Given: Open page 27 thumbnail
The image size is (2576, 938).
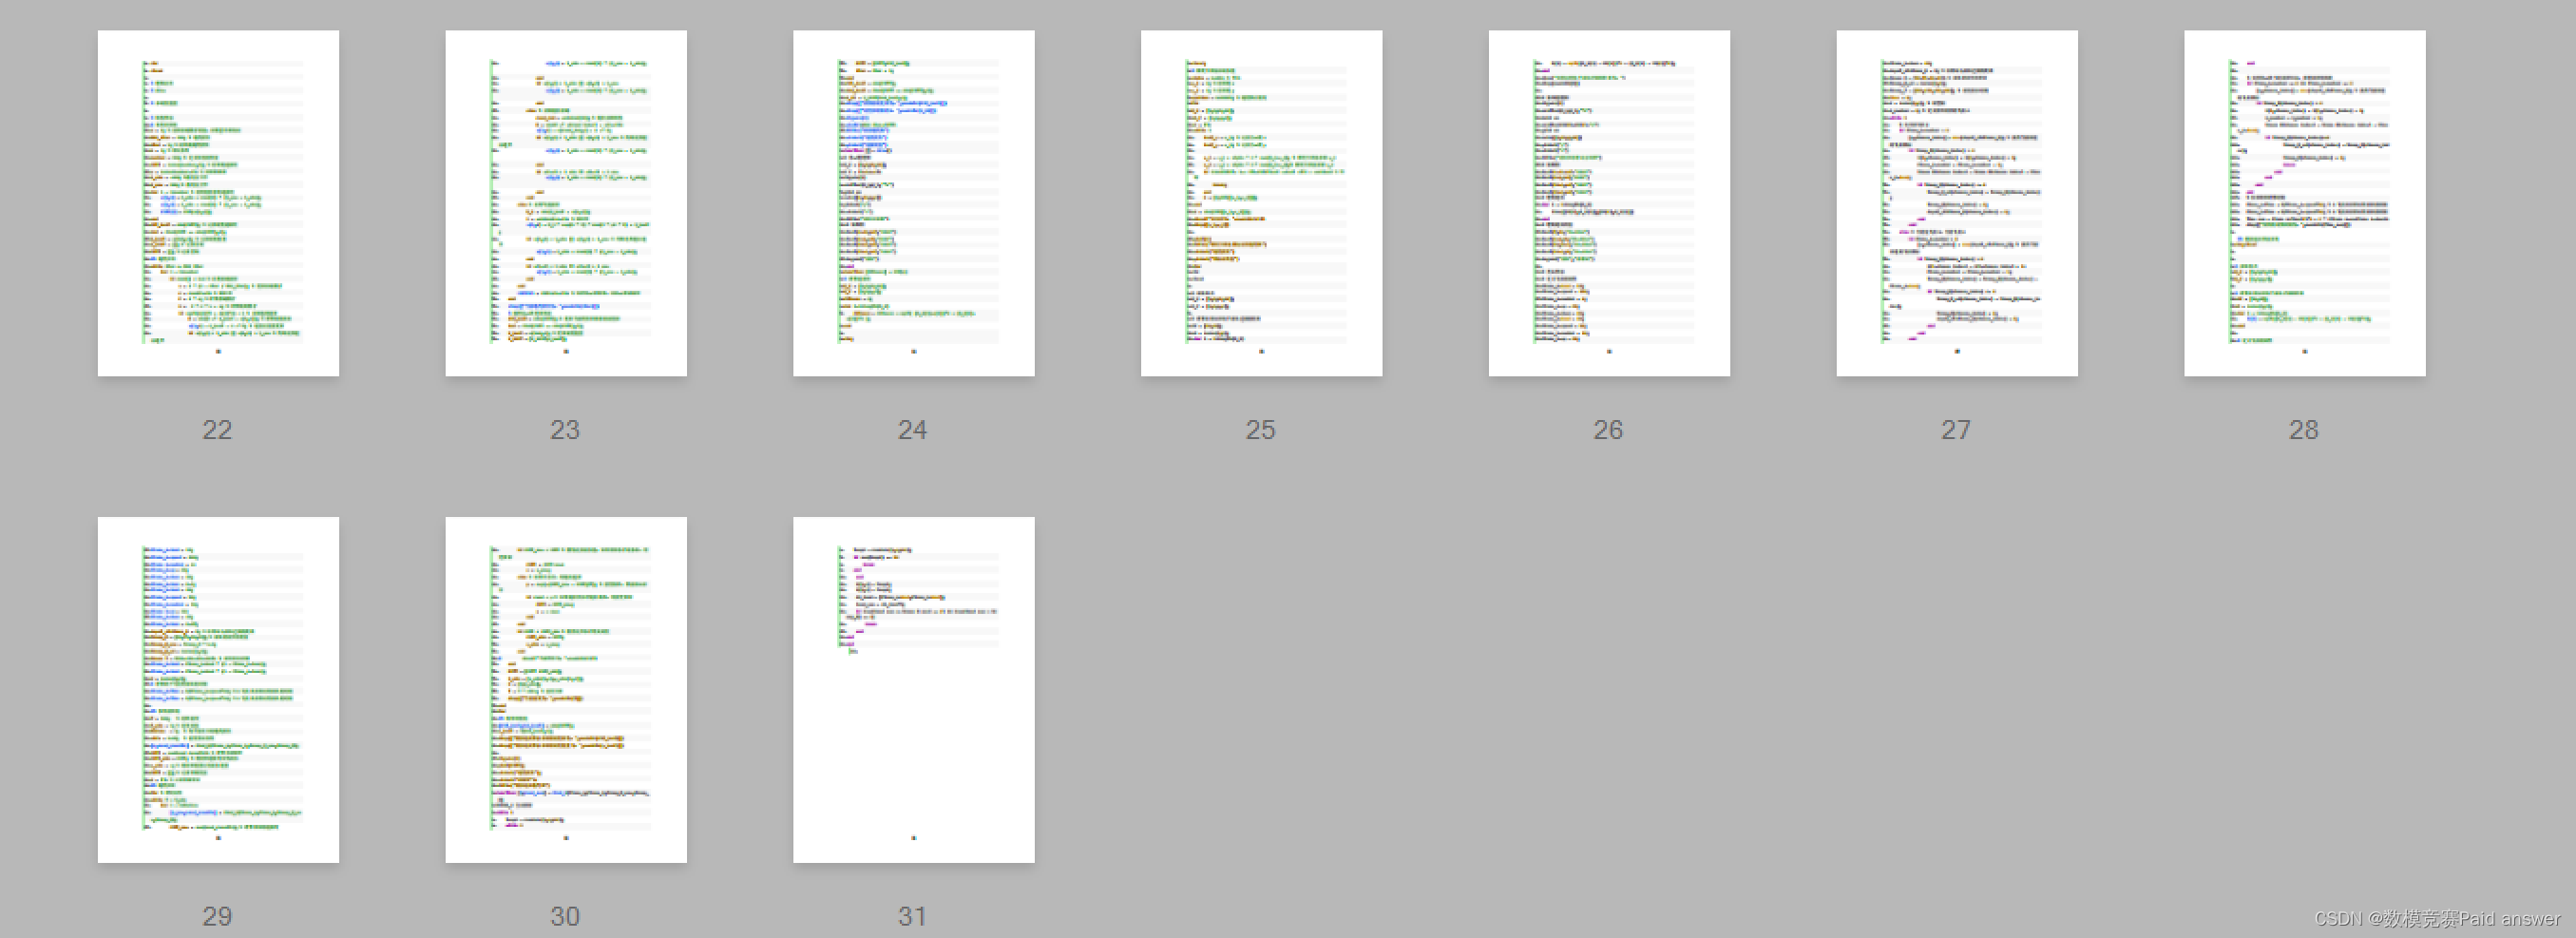Looking at the screenshot, I should [1957, 203].
